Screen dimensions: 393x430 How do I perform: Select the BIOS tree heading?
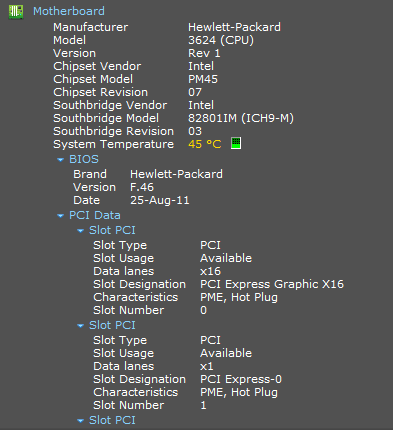(x=84, y=159)
